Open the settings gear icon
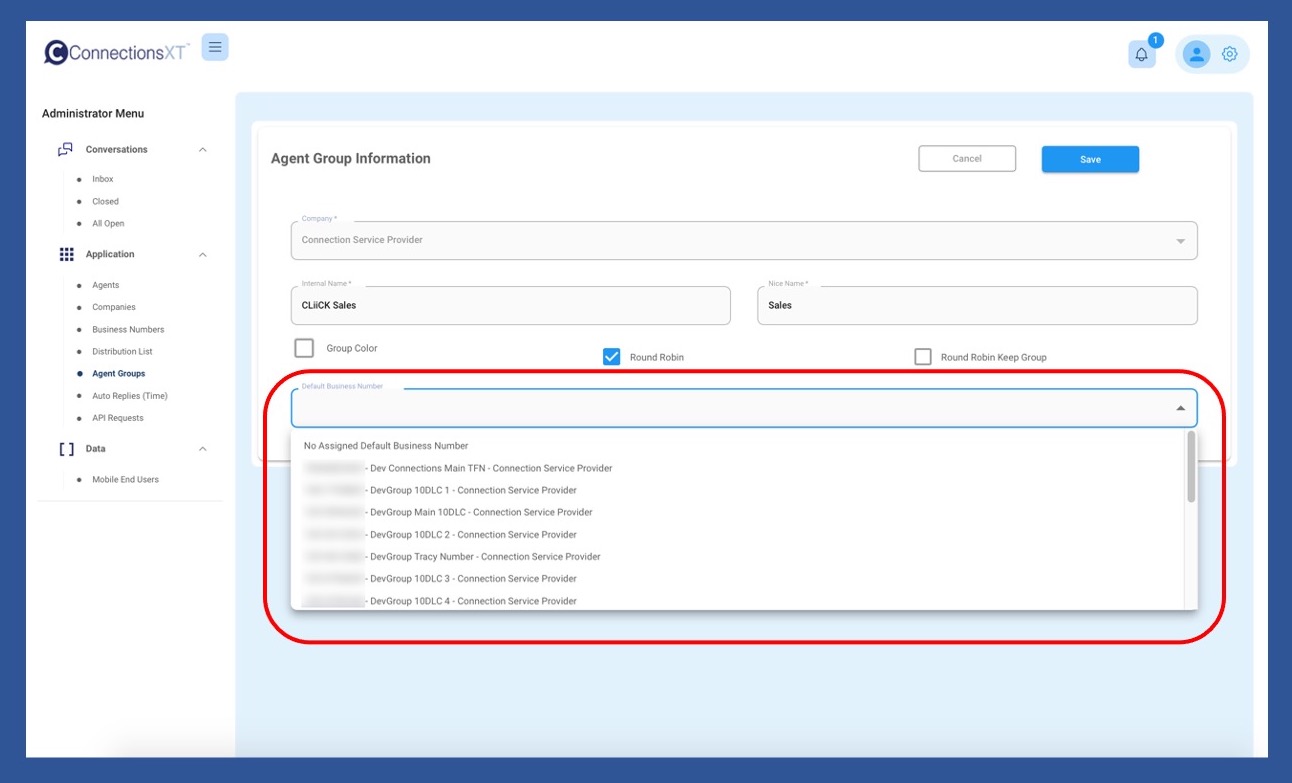1292x783 pixels. click(1230, 54)
